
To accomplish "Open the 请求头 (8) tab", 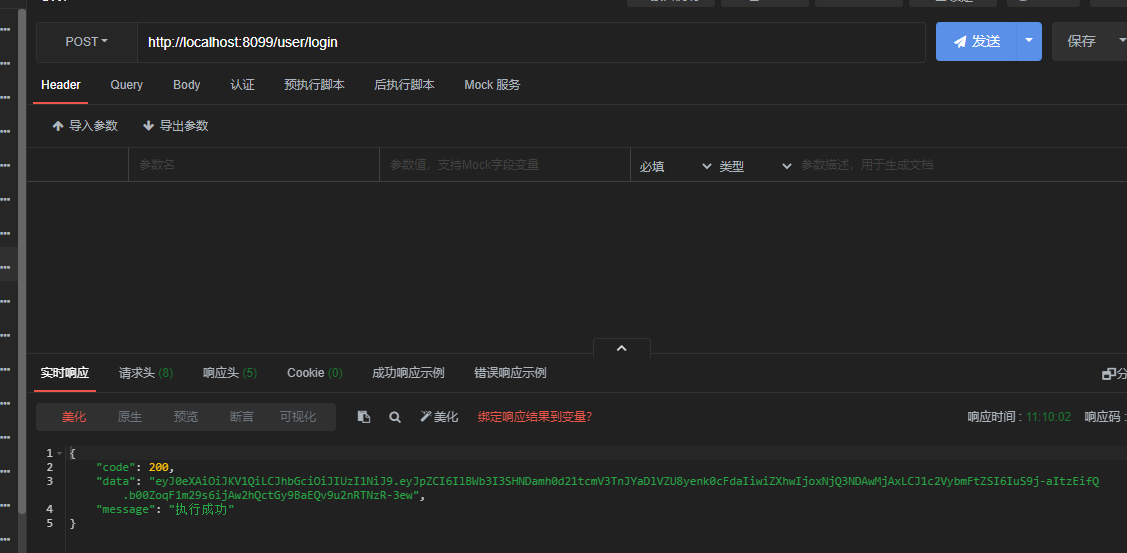I will coord(146,373).
